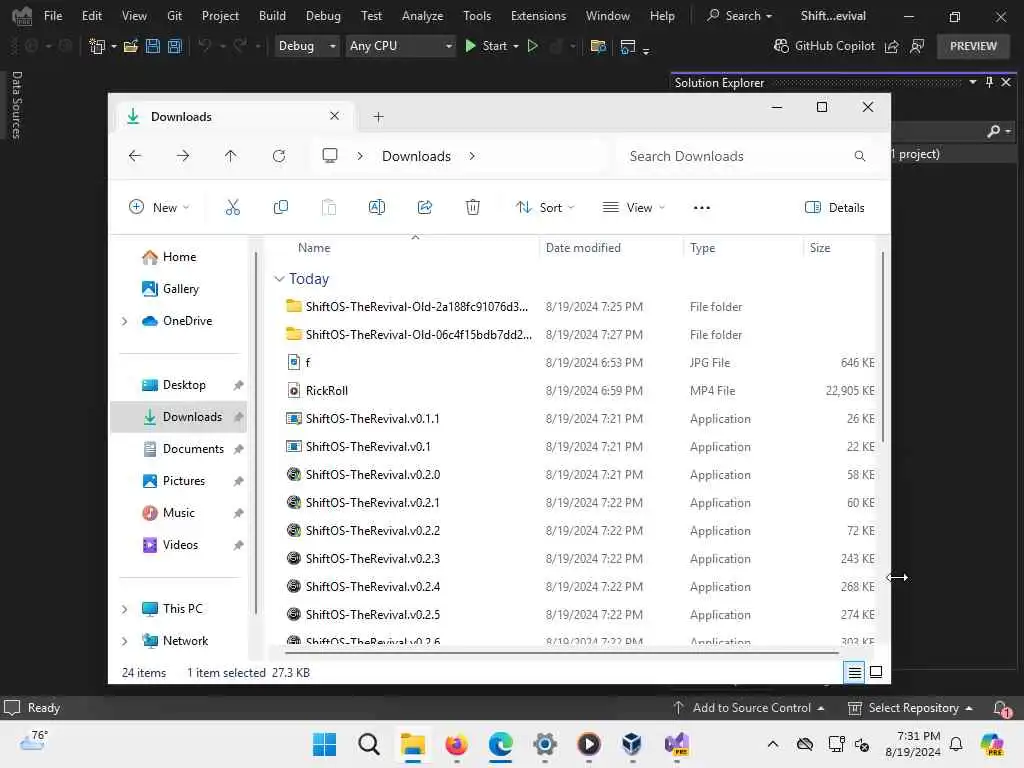Image resolution: width=1024 pixels, height=768 pixels.
Task: Open the Project menu
Action: click(220, 16)
